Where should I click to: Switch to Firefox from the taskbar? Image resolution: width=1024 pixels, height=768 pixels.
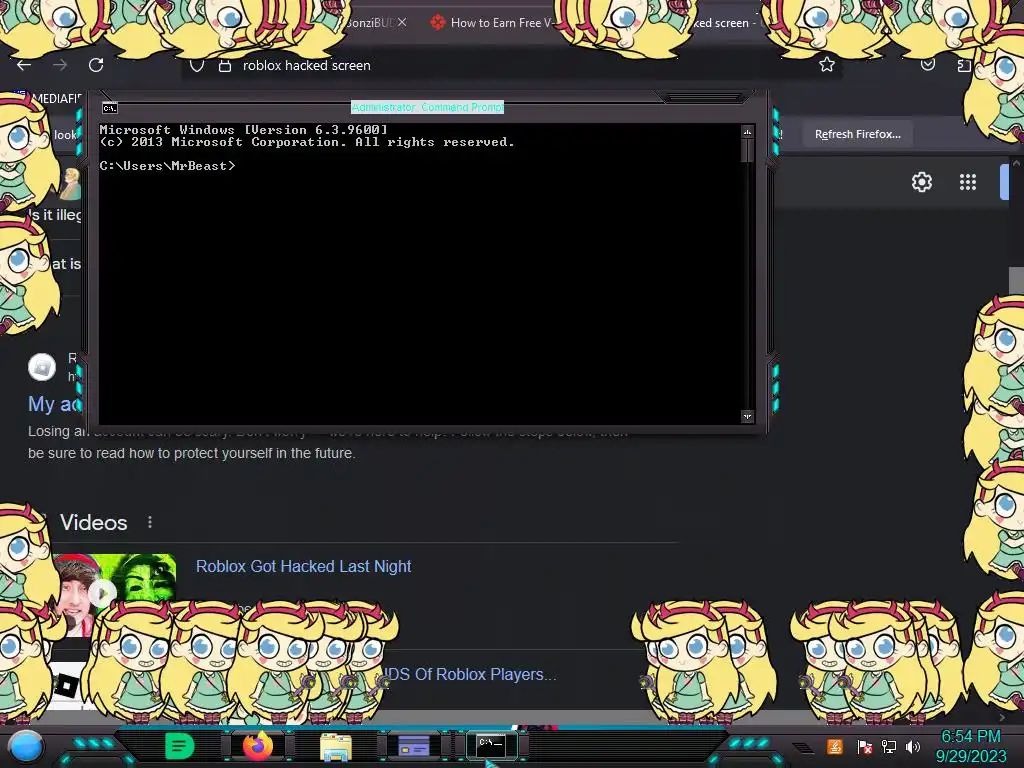tap(257, 746)
